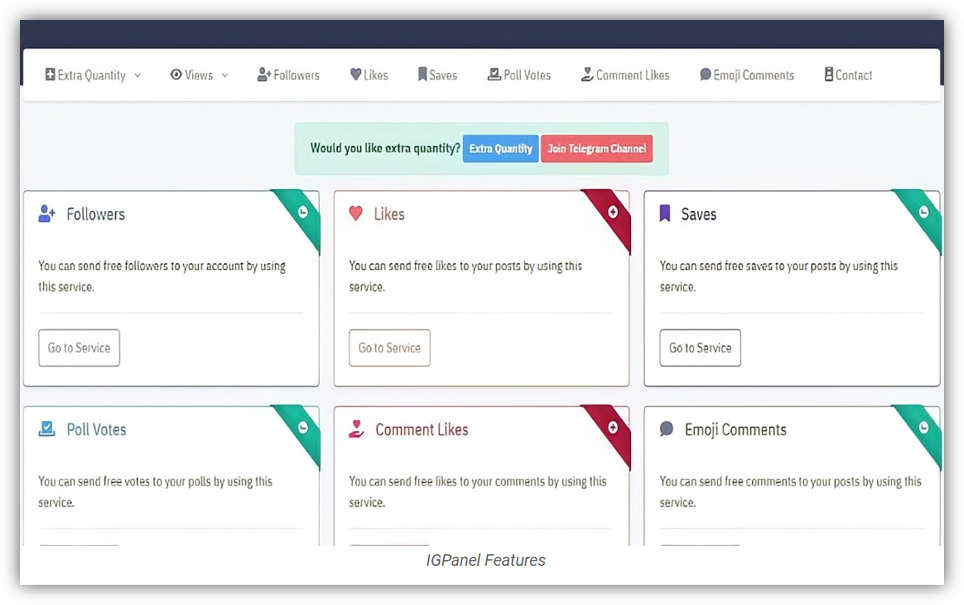The image size is (964, 605).
Task: Select Saves in the top navigation
Action: coord(437,75)
